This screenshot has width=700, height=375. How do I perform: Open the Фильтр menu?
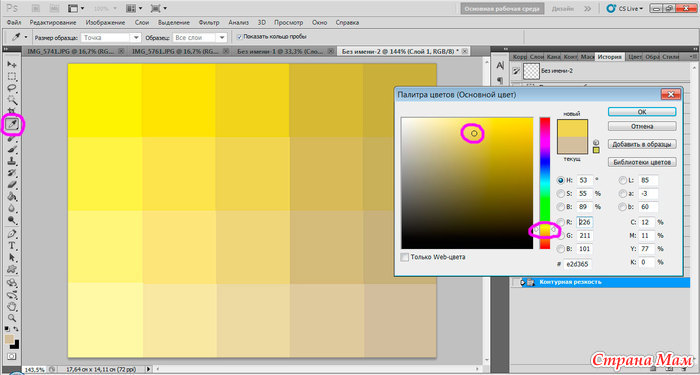pyautogui.click(x=209, y=22)
